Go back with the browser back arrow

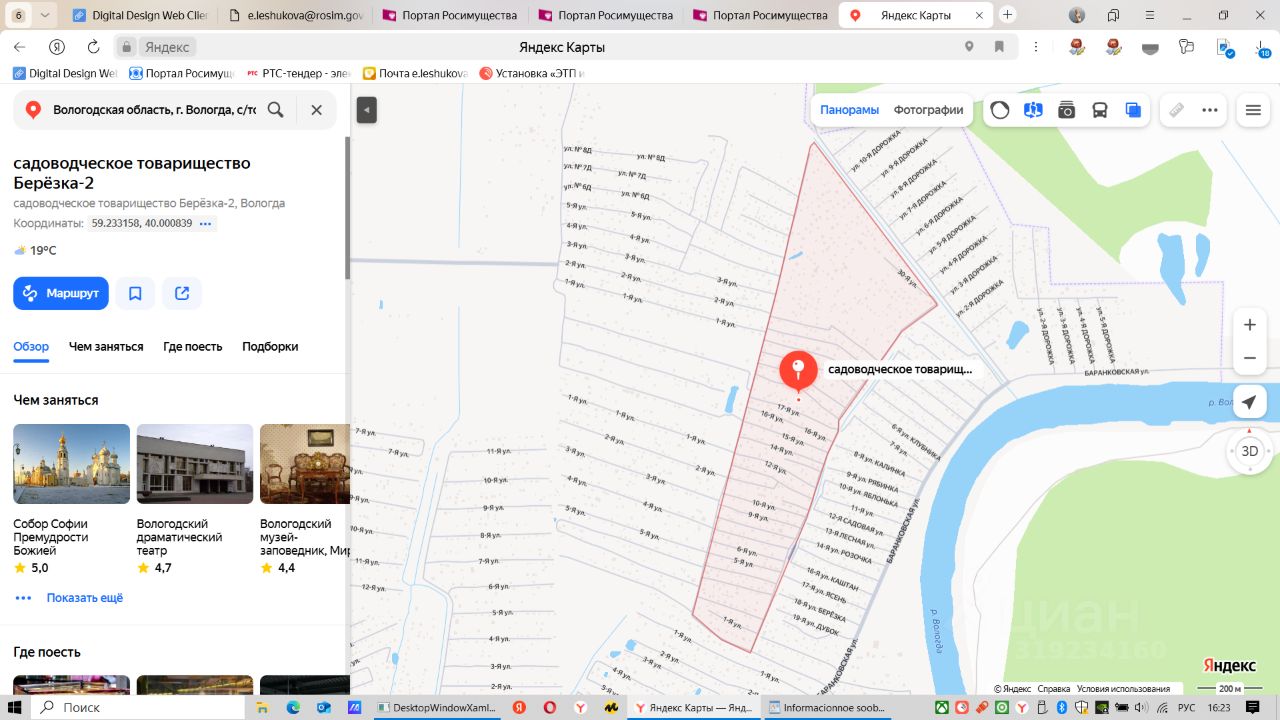pos(20,47)
